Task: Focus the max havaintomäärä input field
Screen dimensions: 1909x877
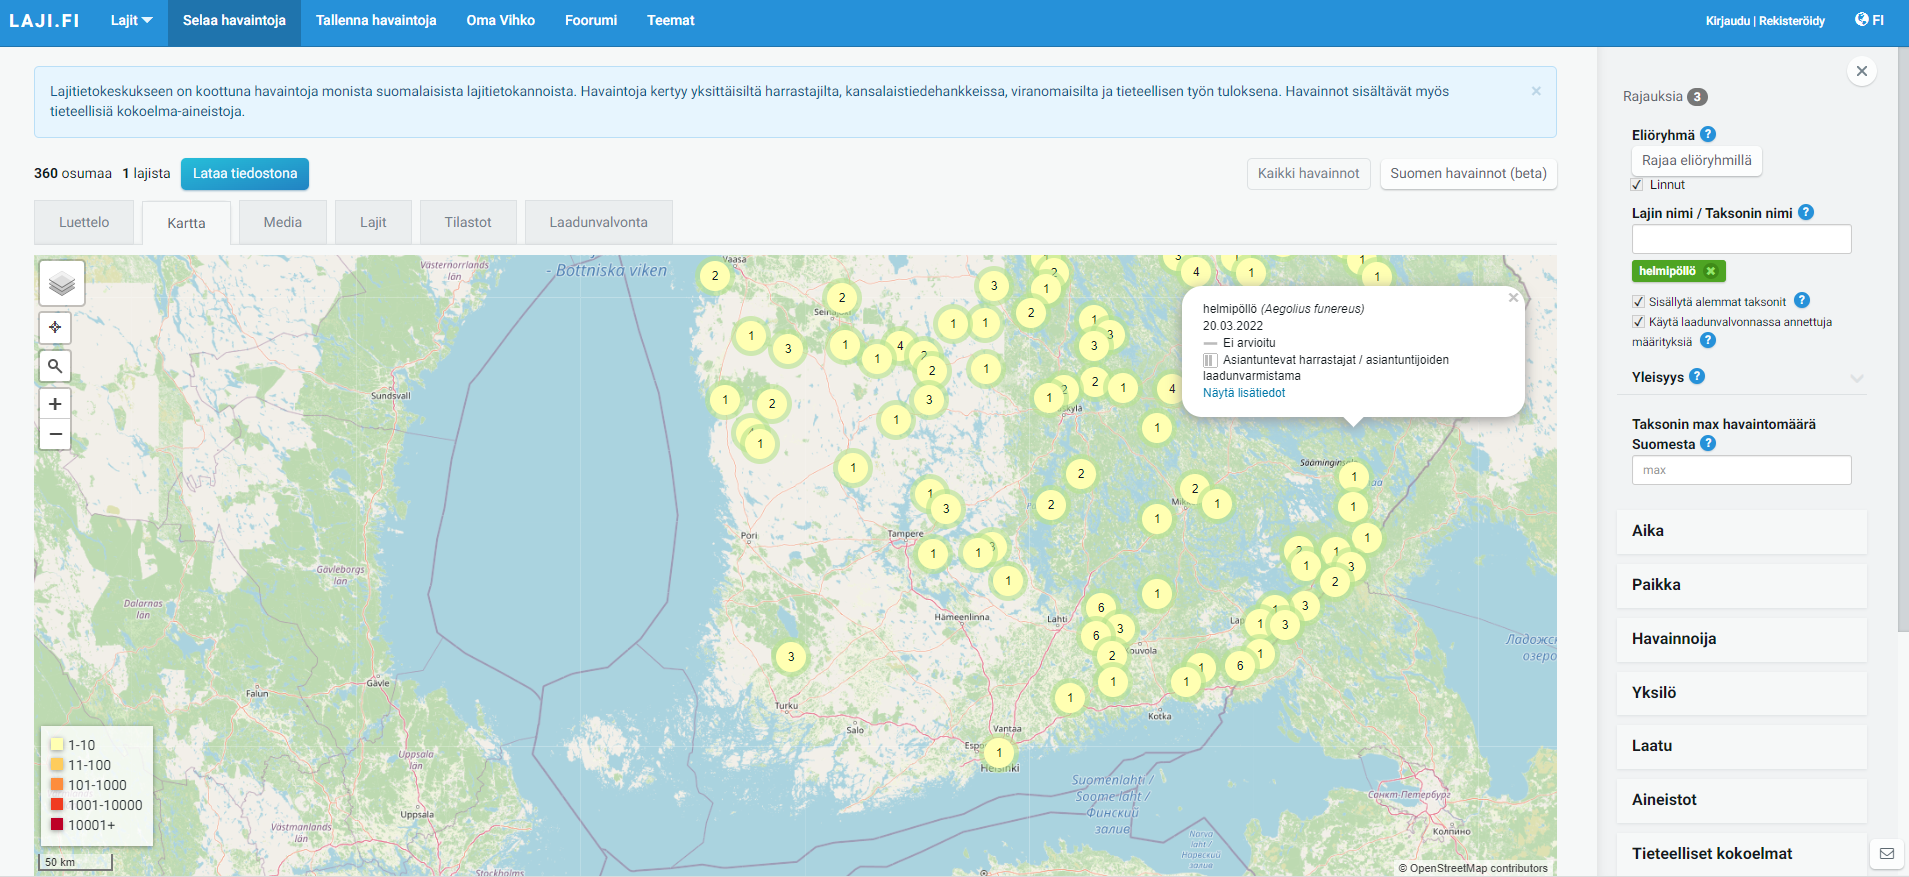Action: point(1741,470)
